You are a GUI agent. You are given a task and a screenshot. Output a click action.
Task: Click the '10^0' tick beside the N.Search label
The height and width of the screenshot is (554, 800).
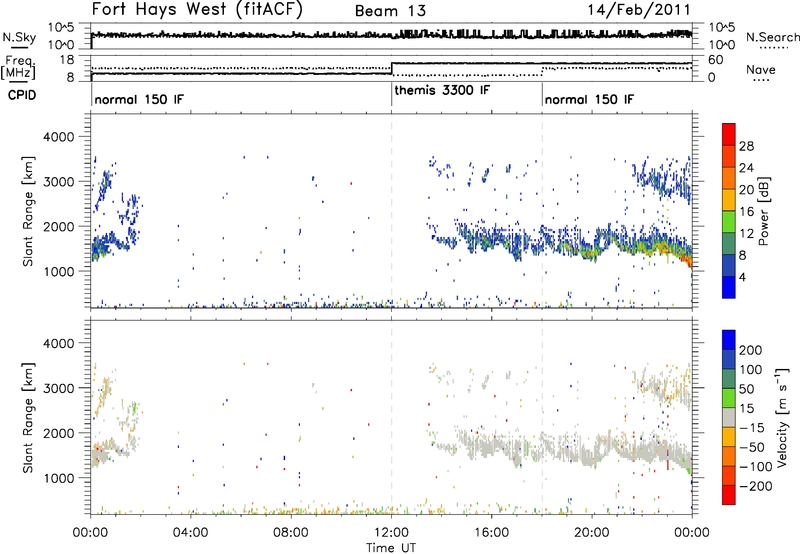[x=722, y=45]
